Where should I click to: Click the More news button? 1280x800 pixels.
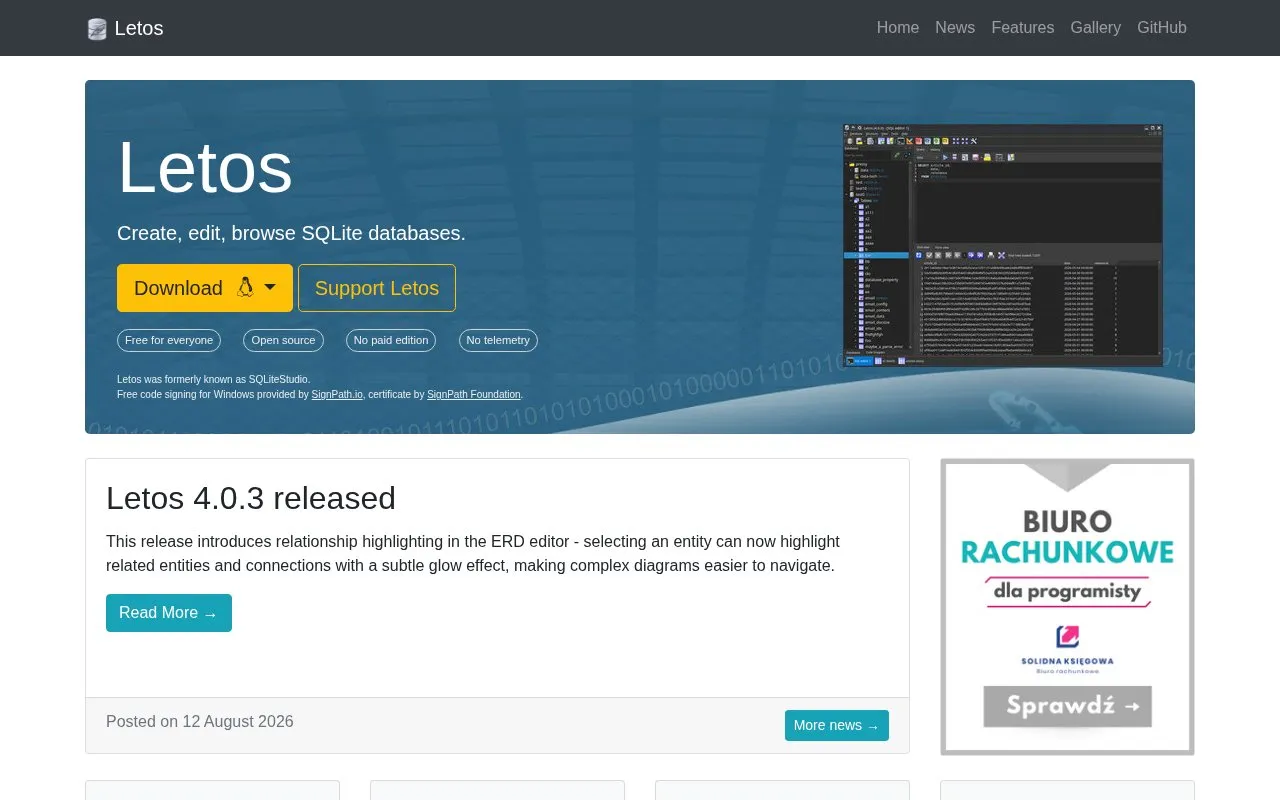tap(837, 725)
